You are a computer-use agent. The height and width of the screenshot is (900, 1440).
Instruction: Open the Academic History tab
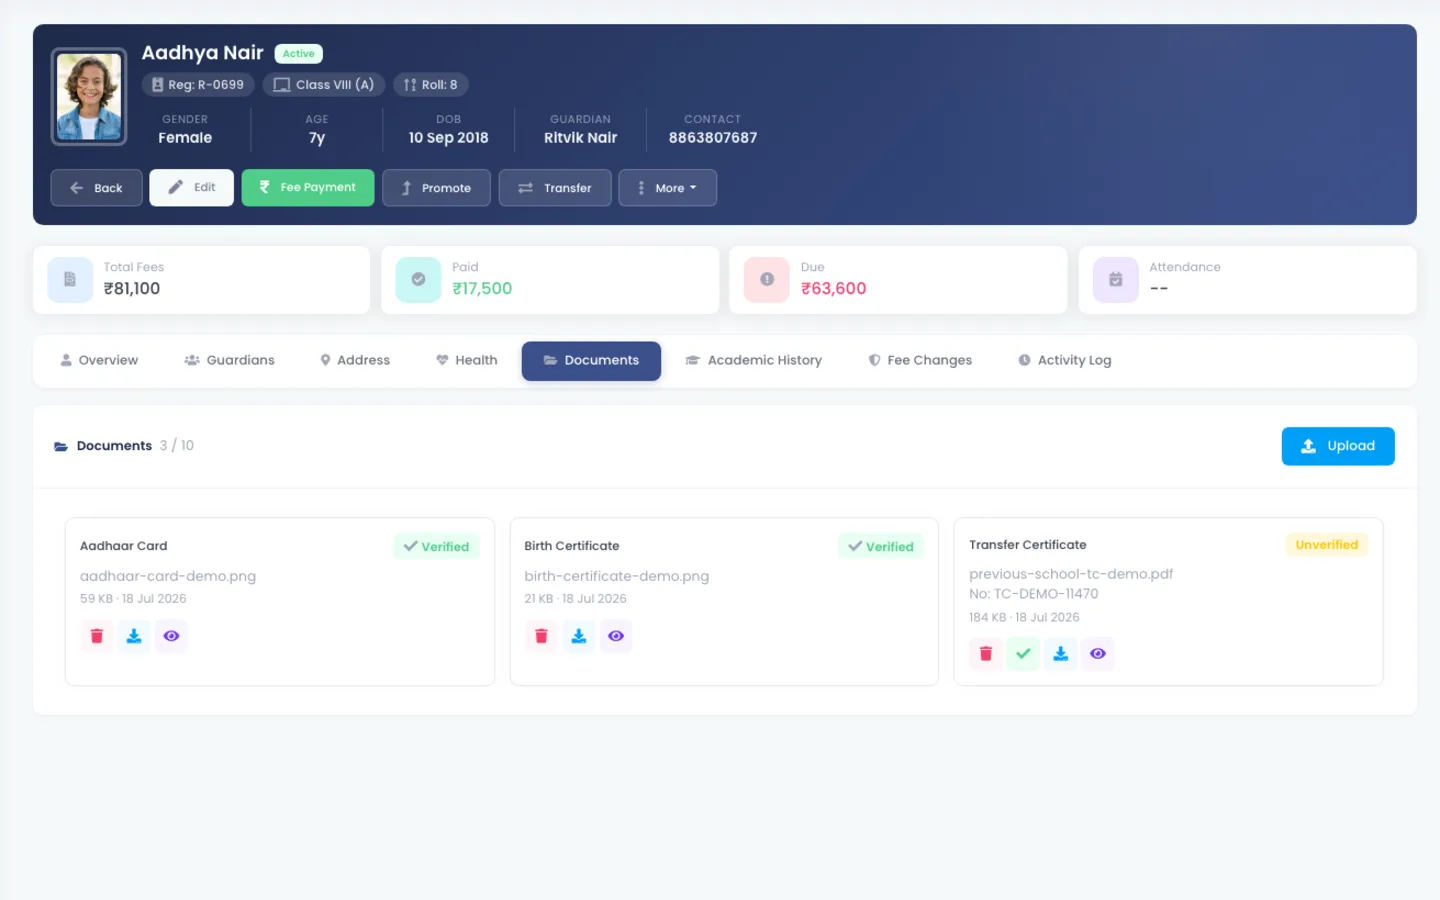753,360
